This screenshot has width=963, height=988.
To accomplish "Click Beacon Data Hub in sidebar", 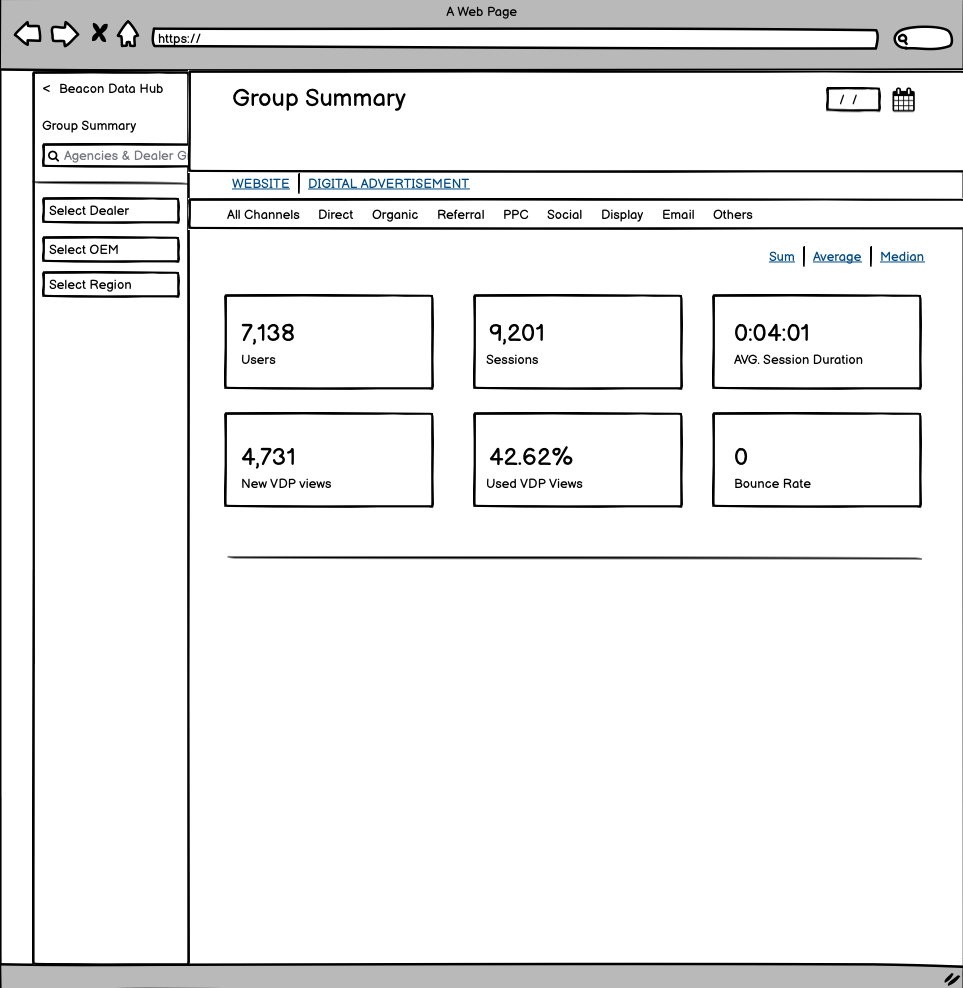I will [111, 89].
